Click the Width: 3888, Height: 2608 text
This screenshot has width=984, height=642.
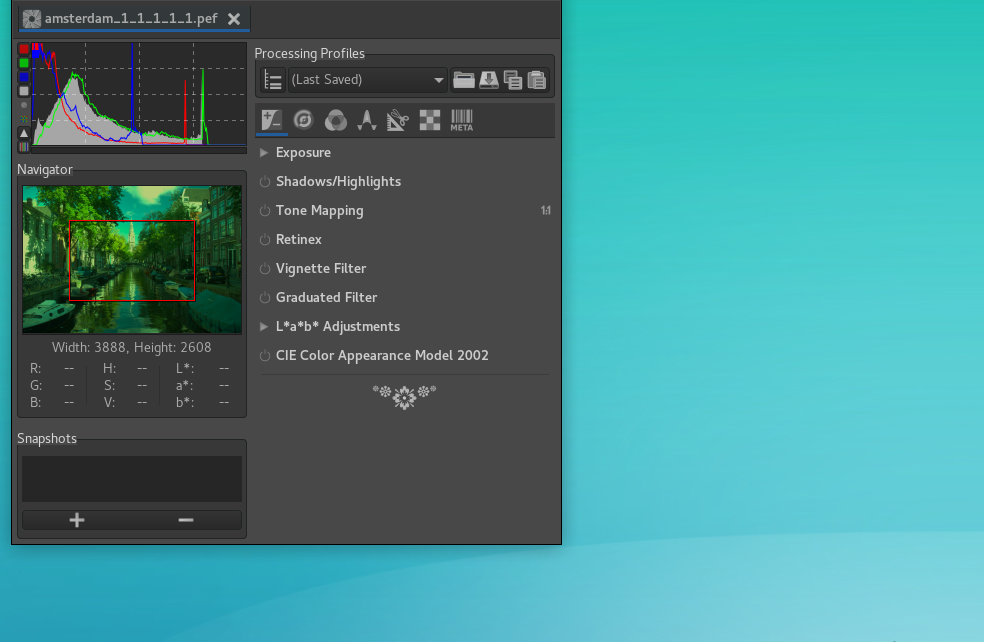(131, 348)
